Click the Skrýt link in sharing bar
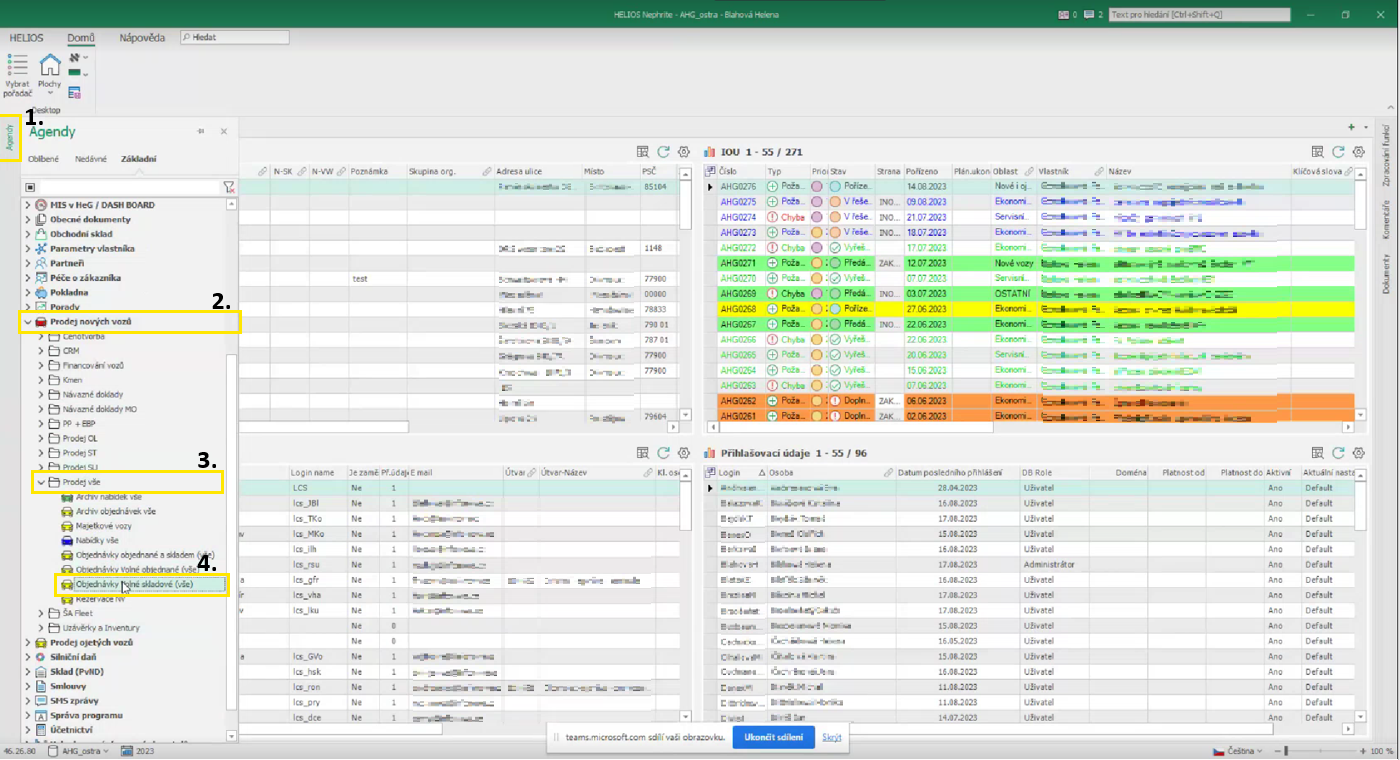Viewport: 1400px width, 760px height. pyautogui.click(x=832, y=737)
